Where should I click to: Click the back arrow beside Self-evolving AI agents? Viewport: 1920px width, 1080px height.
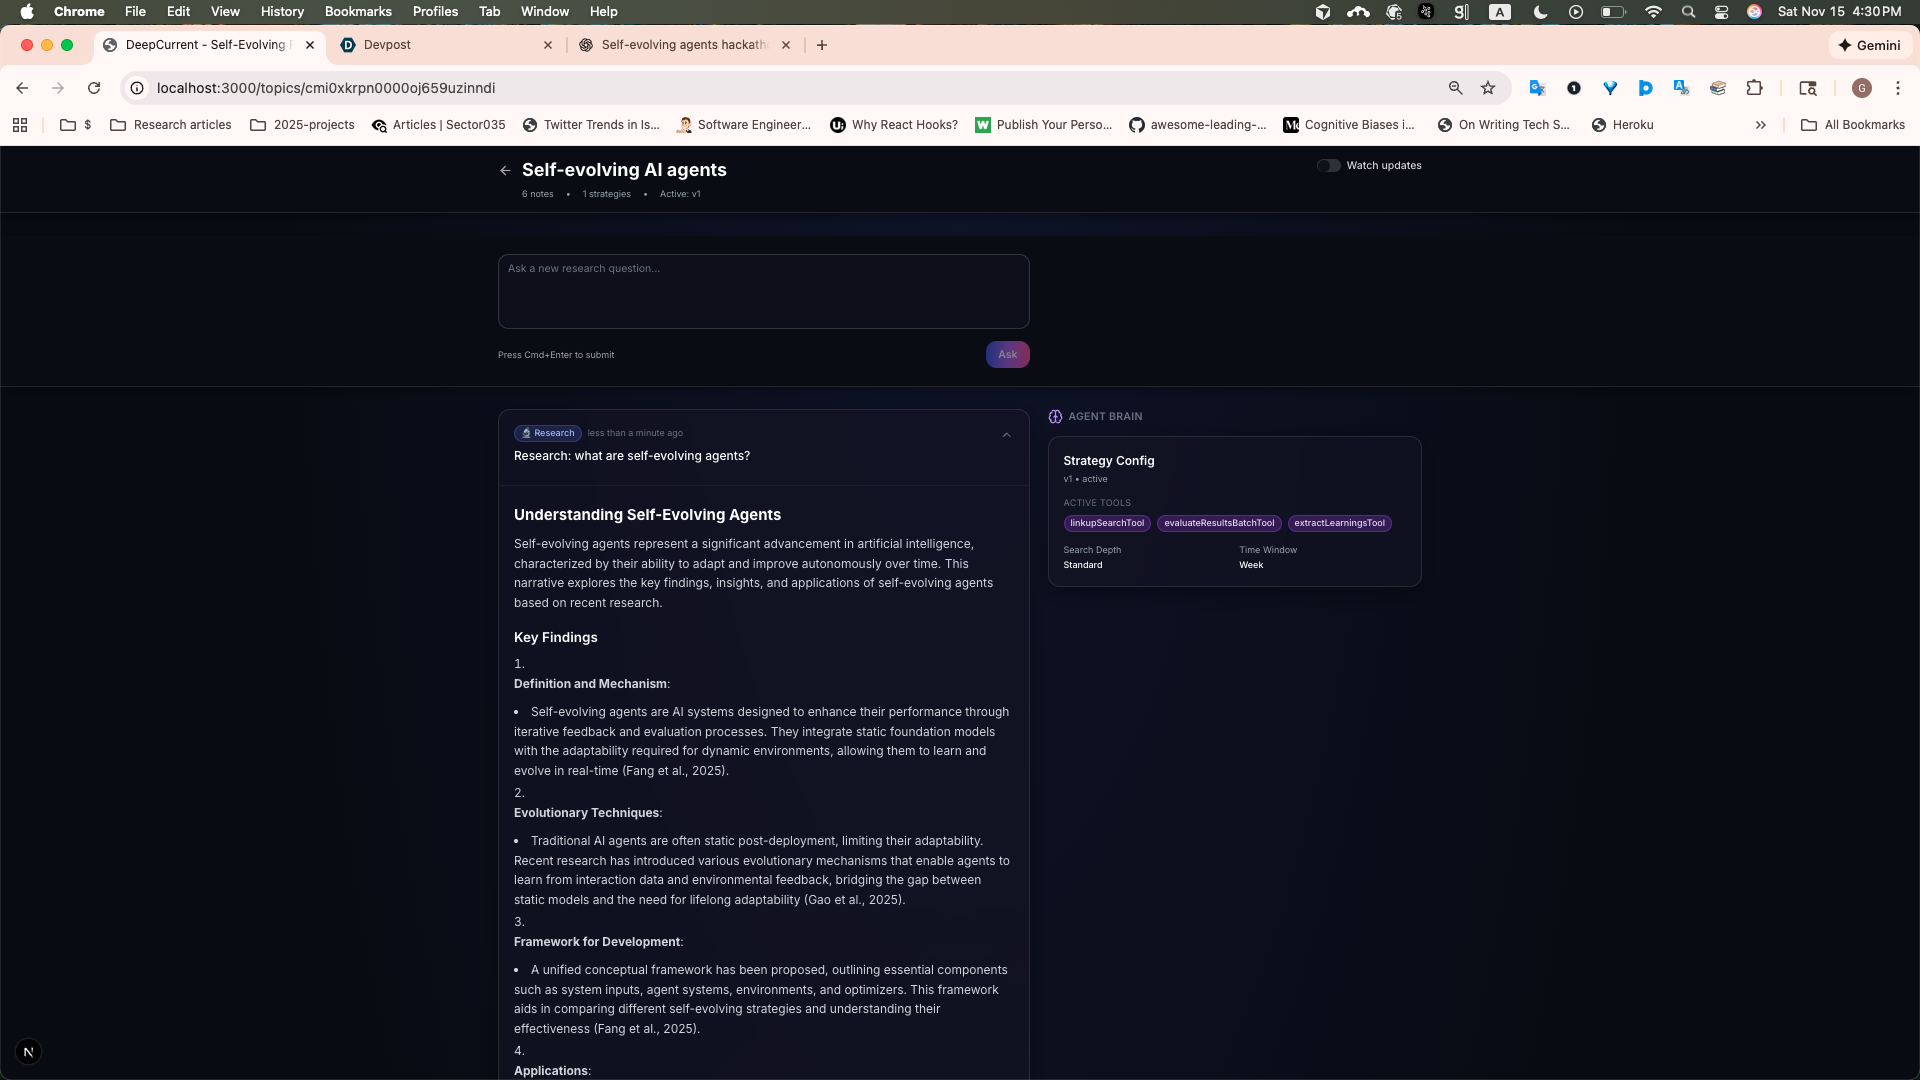505,171
